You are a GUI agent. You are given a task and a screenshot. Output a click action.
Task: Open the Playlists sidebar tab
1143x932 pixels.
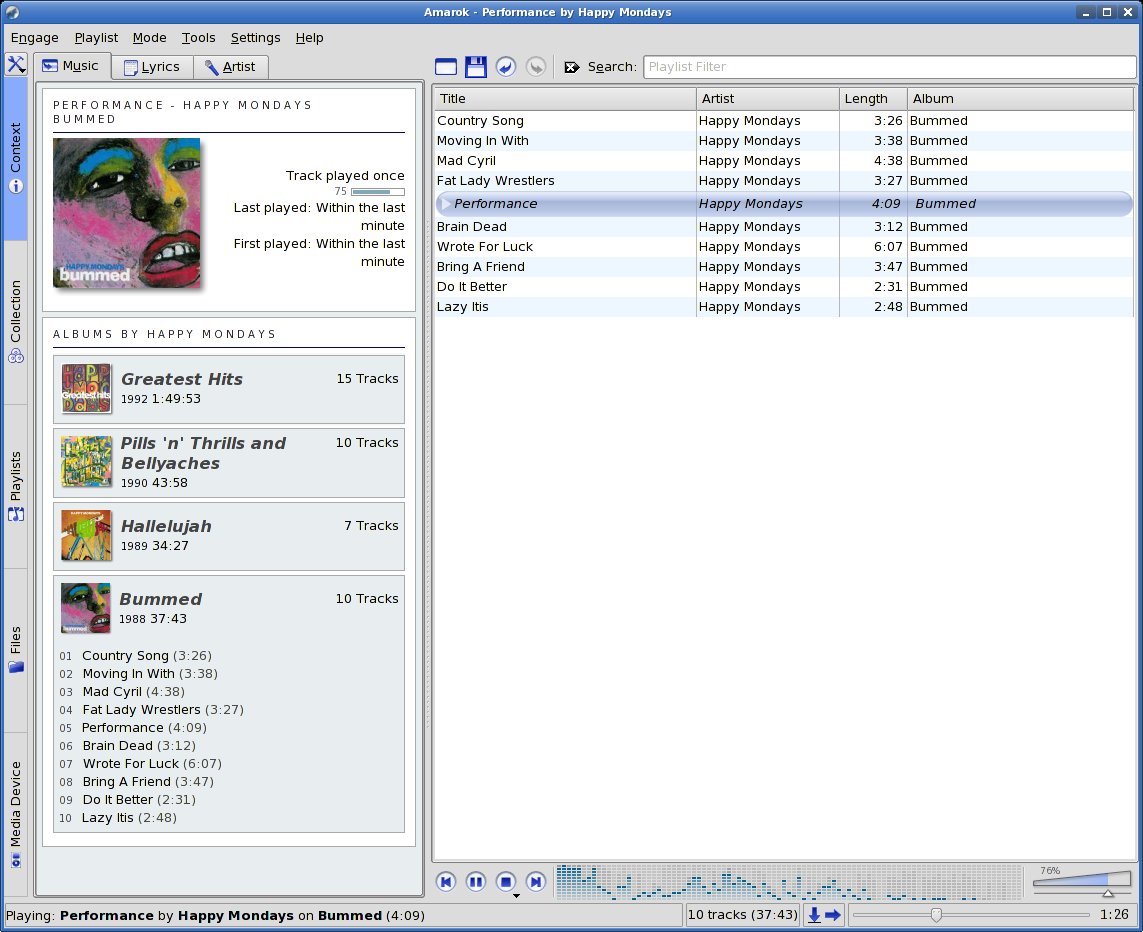(x=15, y=486)
